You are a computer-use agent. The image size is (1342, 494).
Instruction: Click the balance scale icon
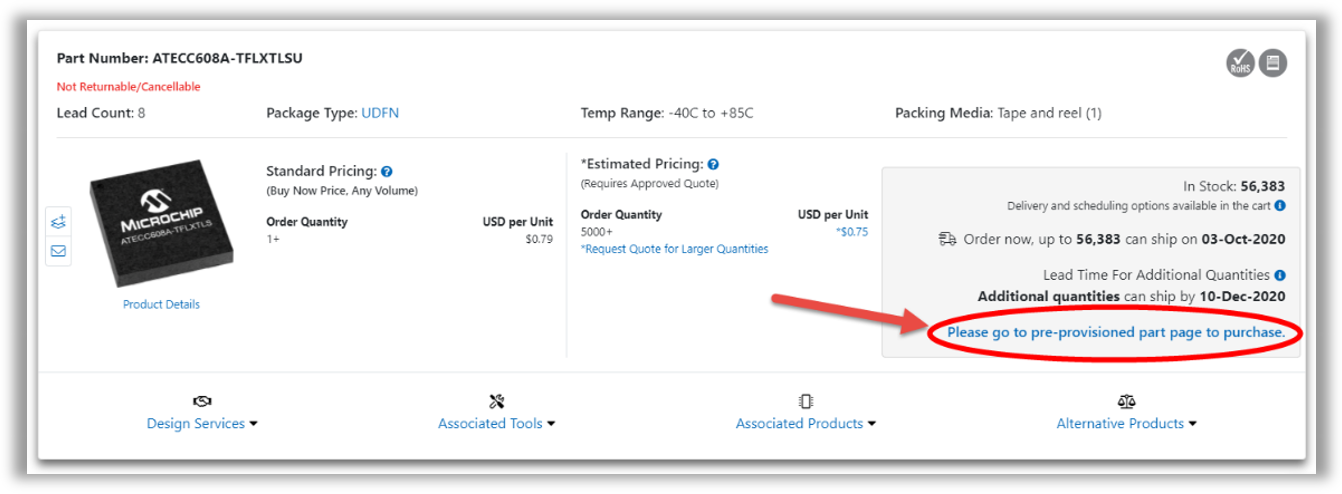tap(1126, 401)
